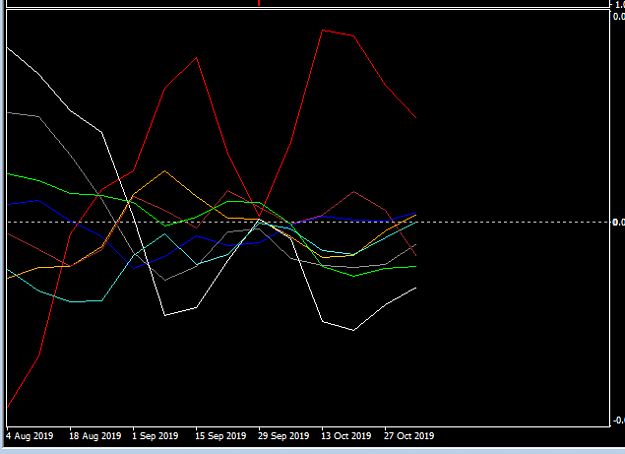Viewport: 625px width, 454px height.
Task: Select the bright red line's highest peak
Action: pyautogui.click(x=322, y=30)
